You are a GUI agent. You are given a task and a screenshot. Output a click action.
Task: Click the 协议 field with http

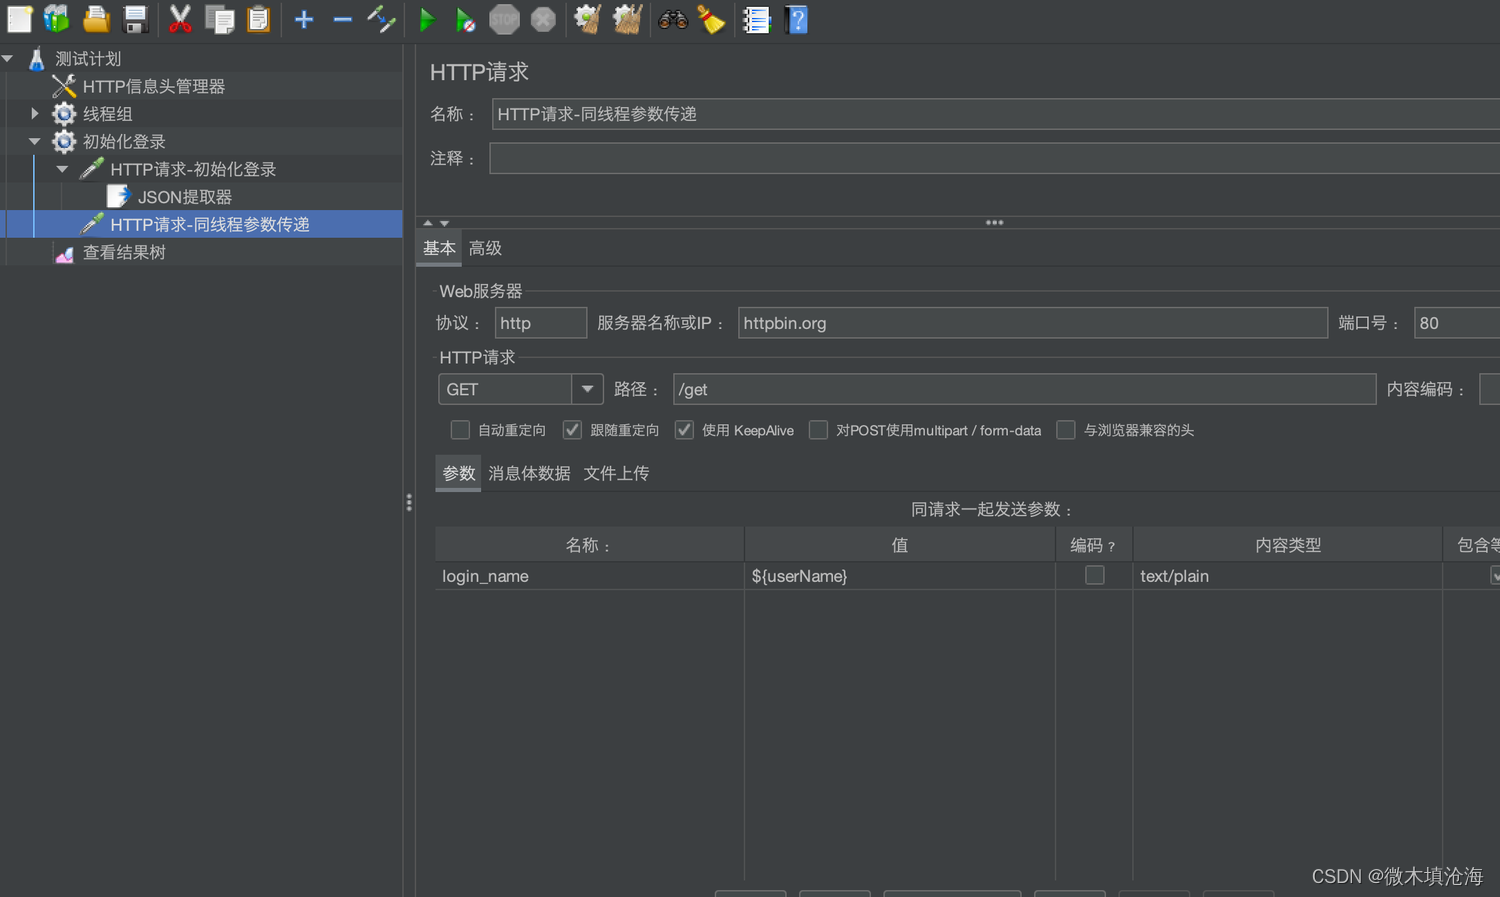tap(541, 323)
